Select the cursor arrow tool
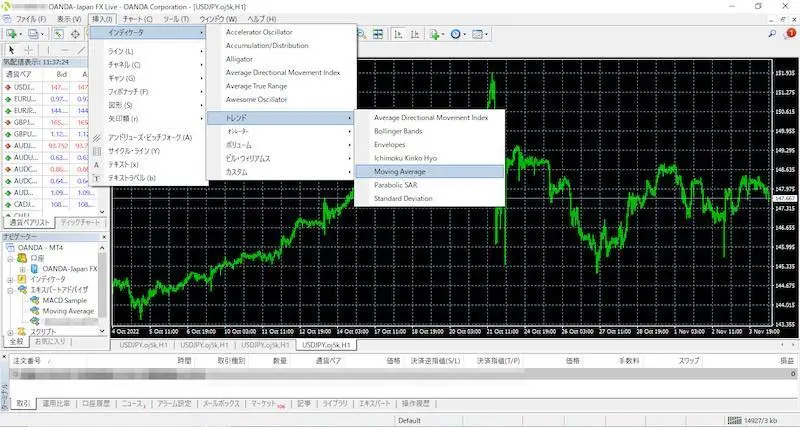800x427 pixels. 12,50
